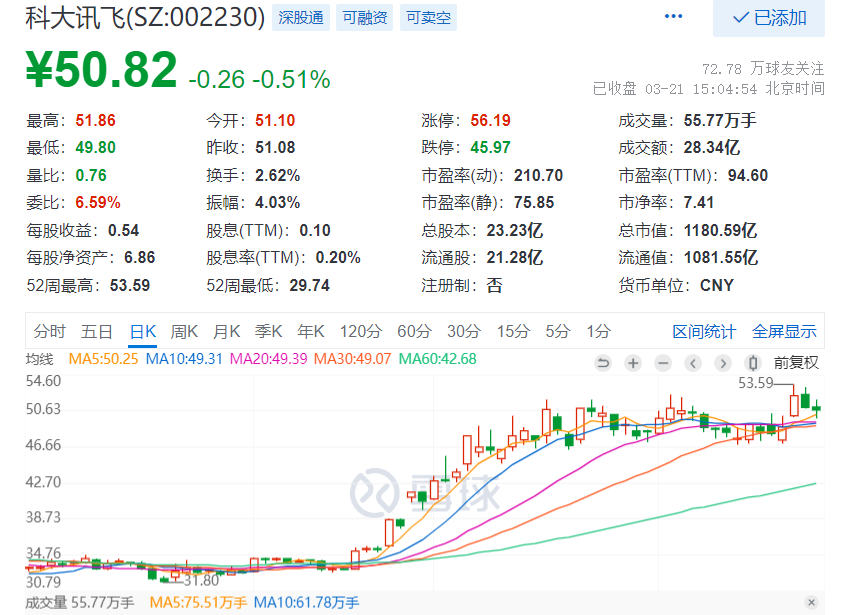This screenshot has width=854, height=615.
Task: Click the 成交量 value 55.77万手 in stats
Action: click(720, 120)
